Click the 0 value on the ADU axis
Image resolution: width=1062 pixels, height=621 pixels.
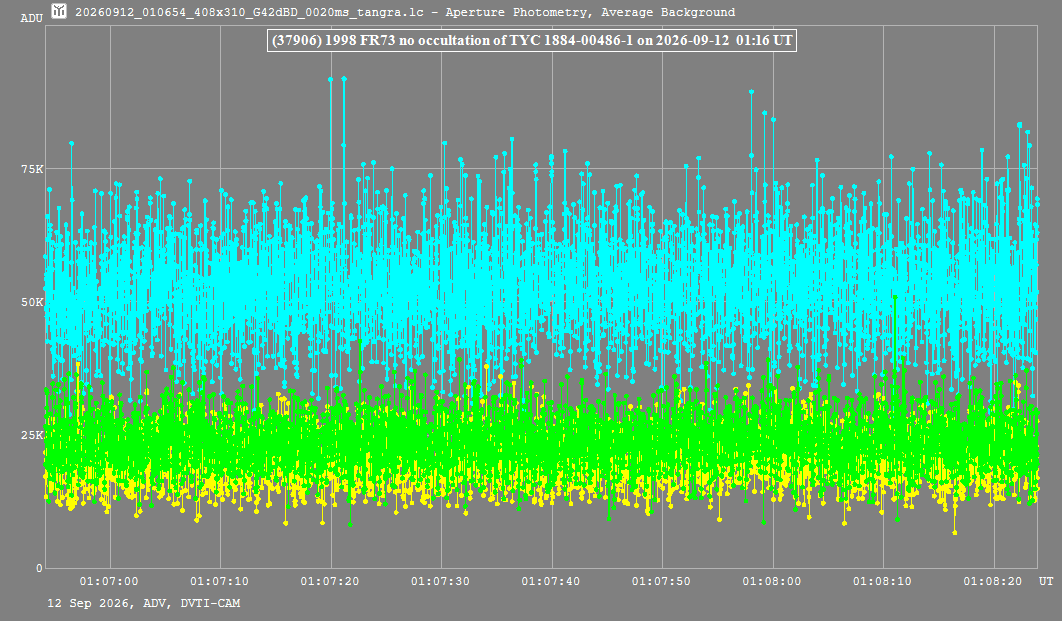[39, 568]
